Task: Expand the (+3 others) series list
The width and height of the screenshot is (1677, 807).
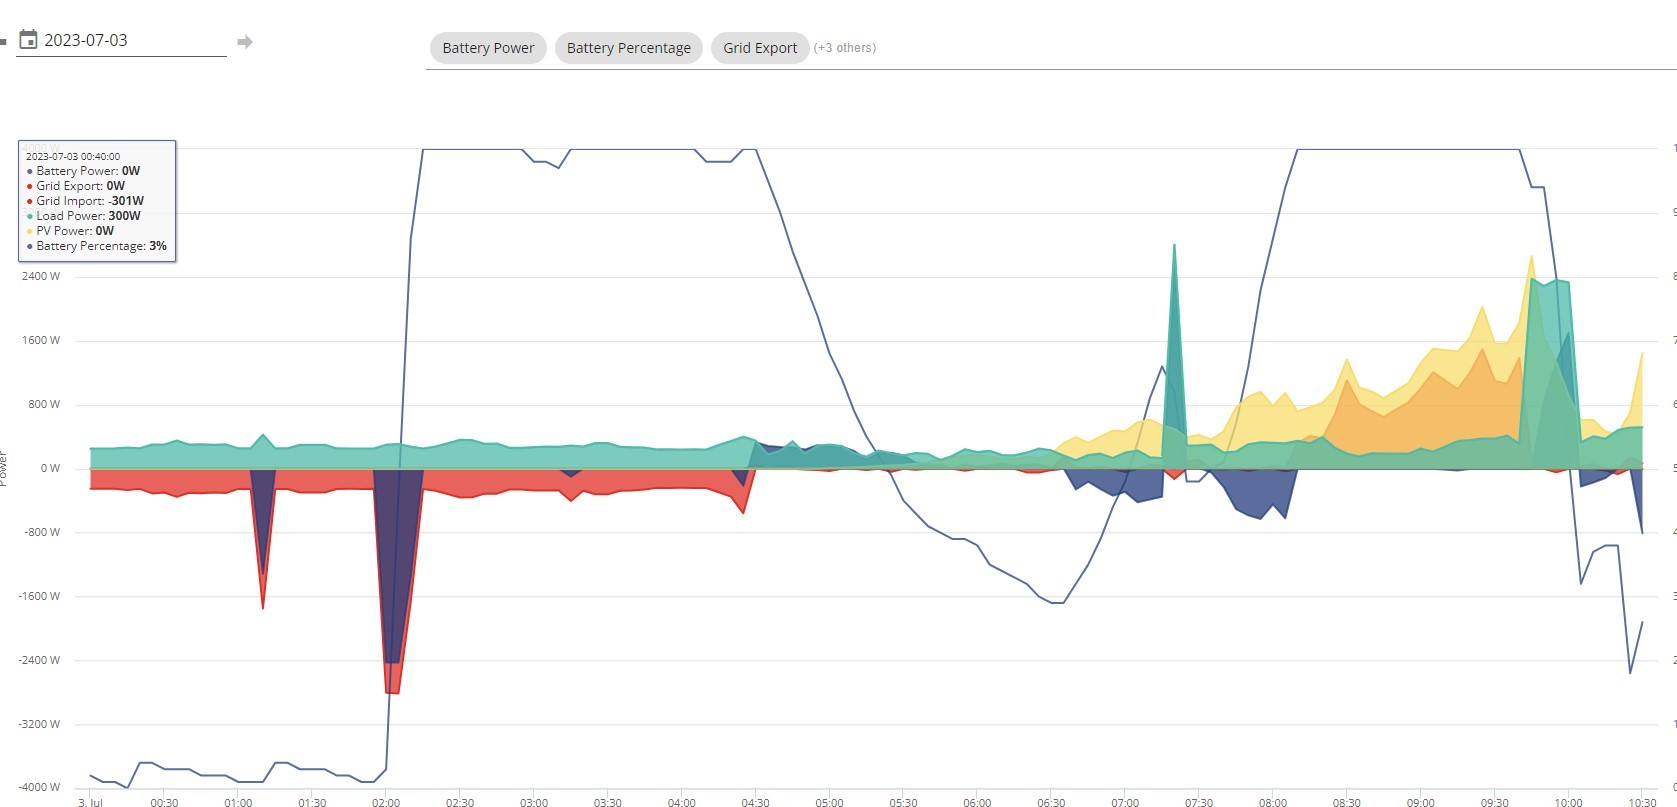Action: [845, 48]
